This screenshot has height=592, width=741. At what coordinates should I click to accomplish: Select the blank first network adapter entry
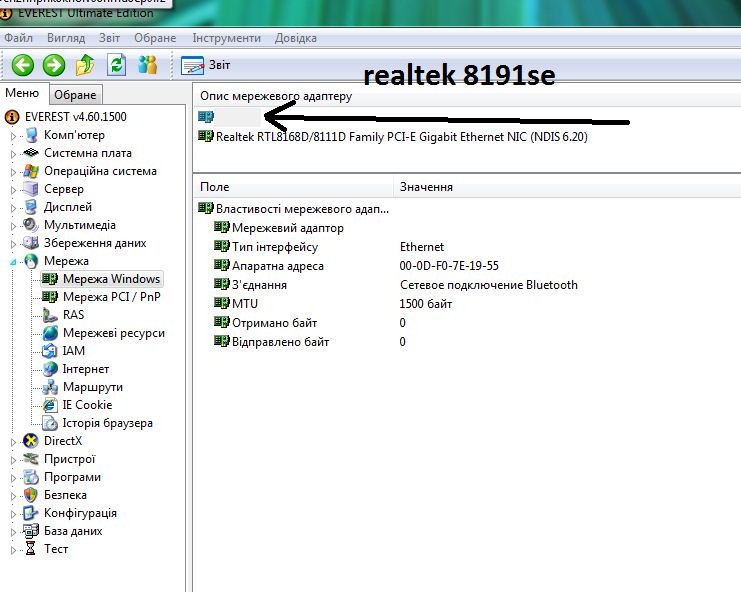[229, 116]
